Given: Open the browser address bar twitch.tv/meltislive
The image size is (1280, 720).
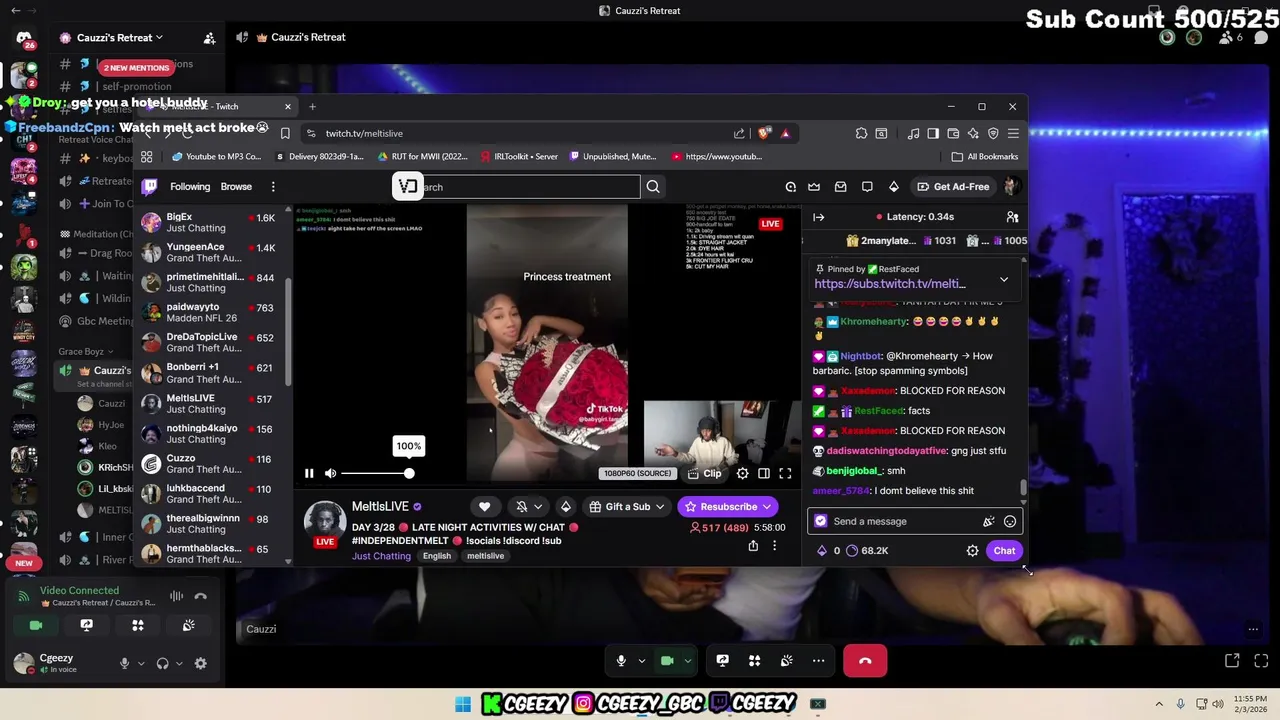Looking at the screenshot, I should coord(363,134).
